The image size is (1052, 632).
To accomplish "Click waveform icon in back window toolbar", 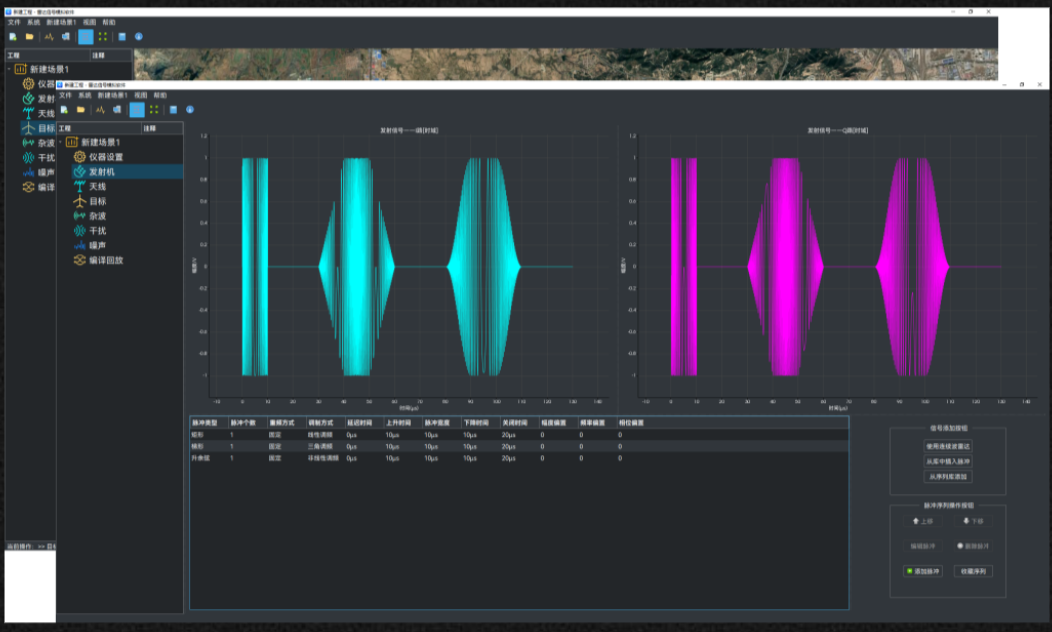I will [x=49, y=36].
